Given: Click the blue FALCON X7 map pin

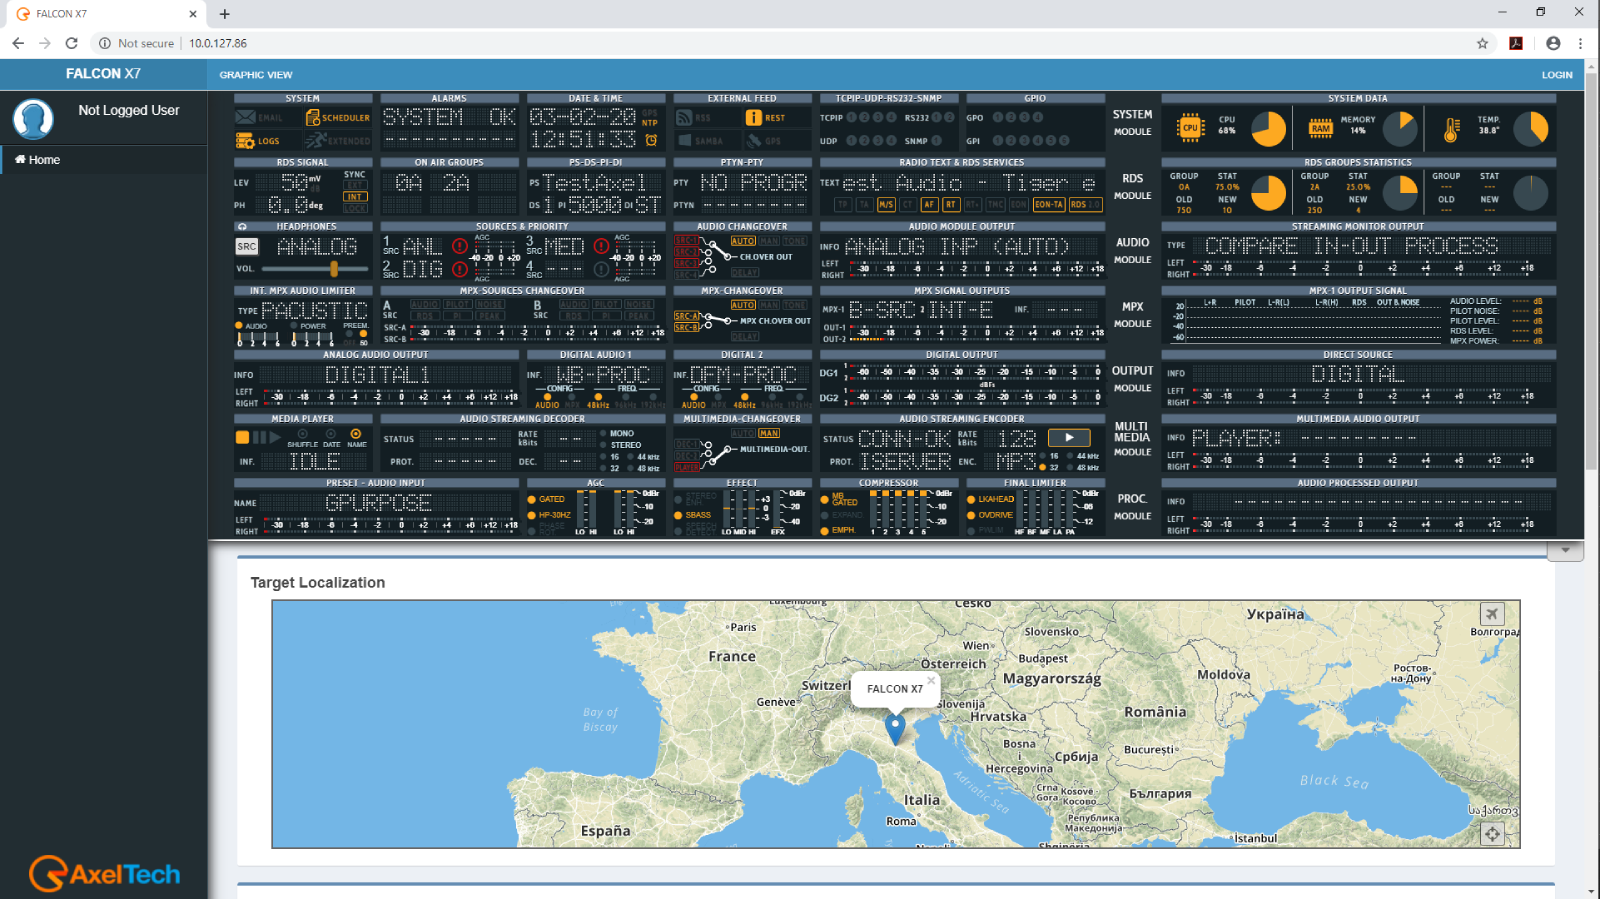Looking at the screenshot, I should 895,729.
